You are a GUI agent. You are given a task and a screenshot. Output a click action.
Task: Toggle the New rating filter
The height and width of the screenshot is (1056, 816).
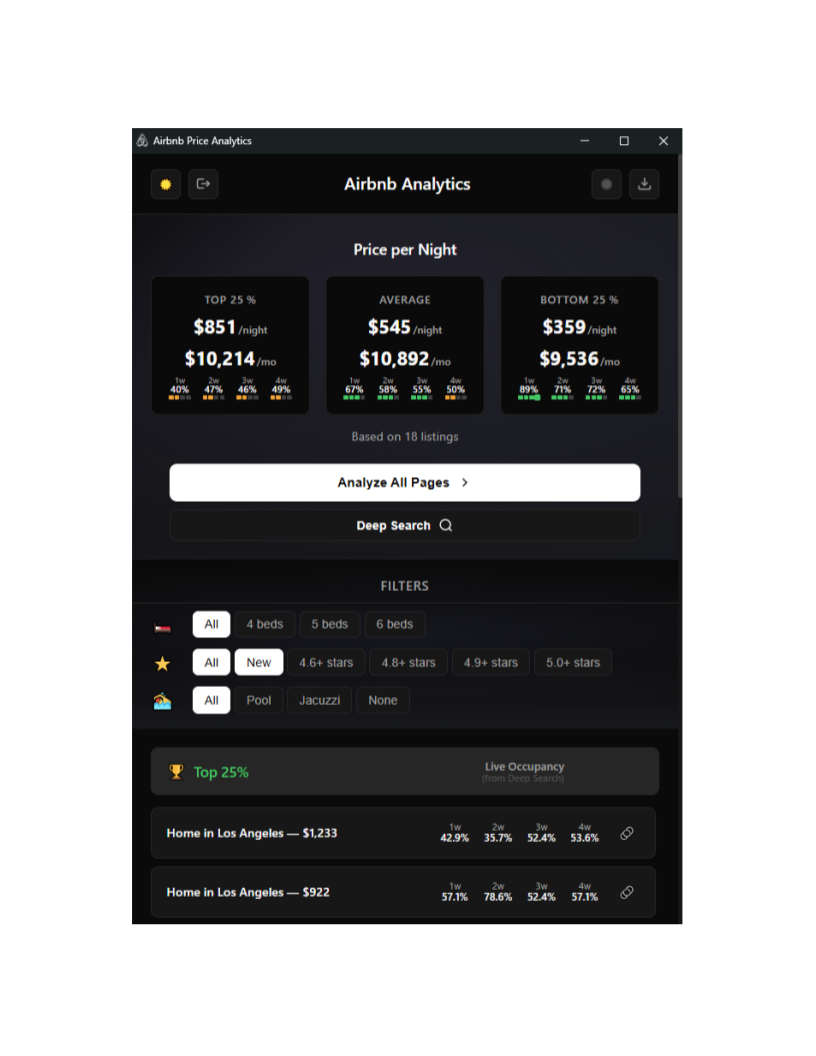point(259,663)
